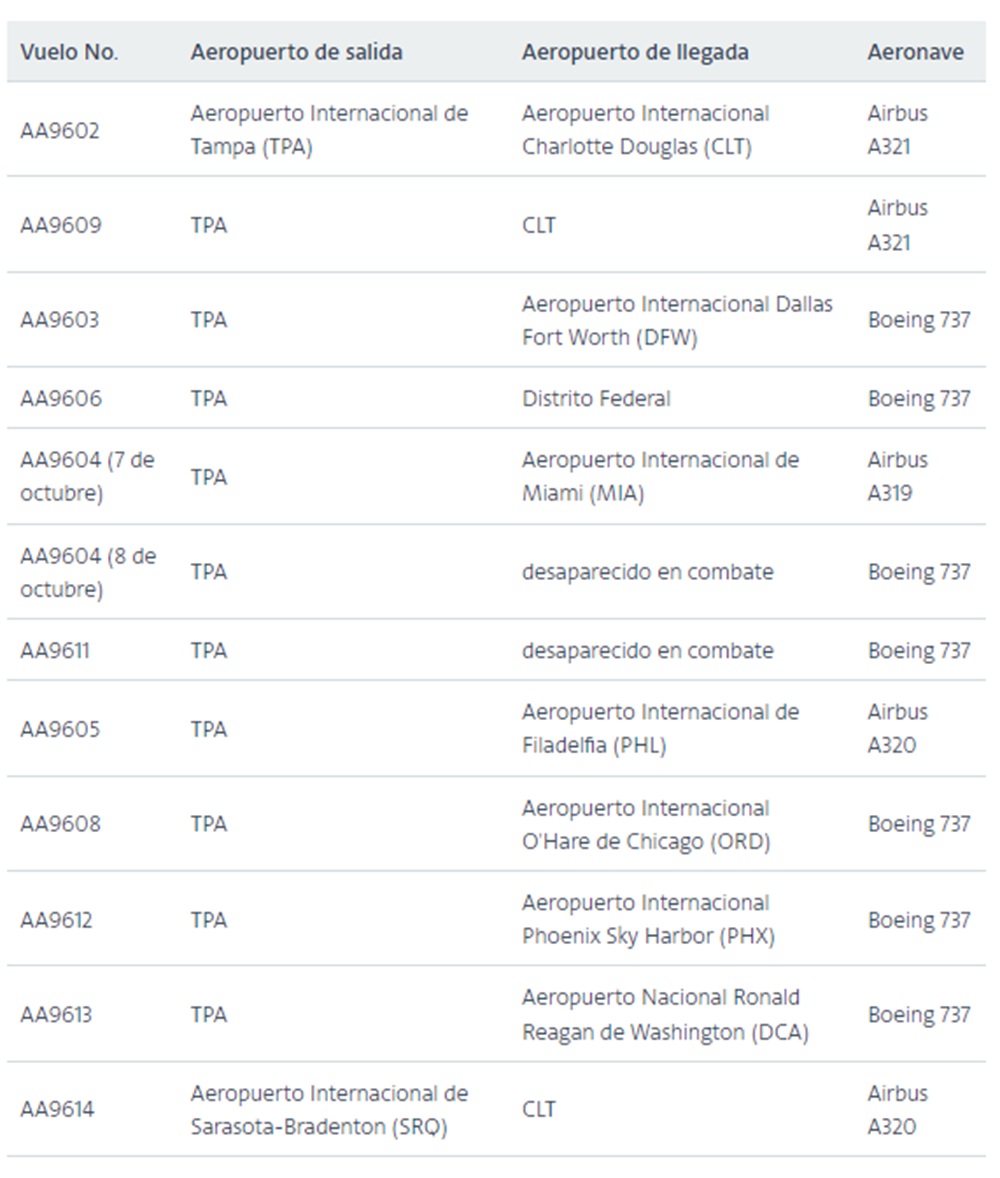Click Sarasota-Bradenton (SRQ) departure cell
Image resolution: width=1000 pixels, height=1178 pixels.
tap(329, 1110)
